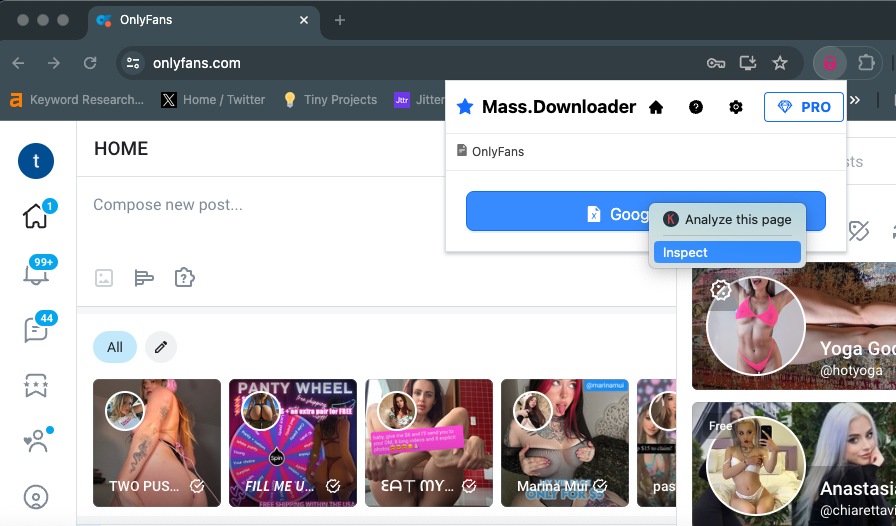This screenshot has height=526, width=896.
Task: Select the All filter chip
Action: pyautogui.click(x=115, y=347)
